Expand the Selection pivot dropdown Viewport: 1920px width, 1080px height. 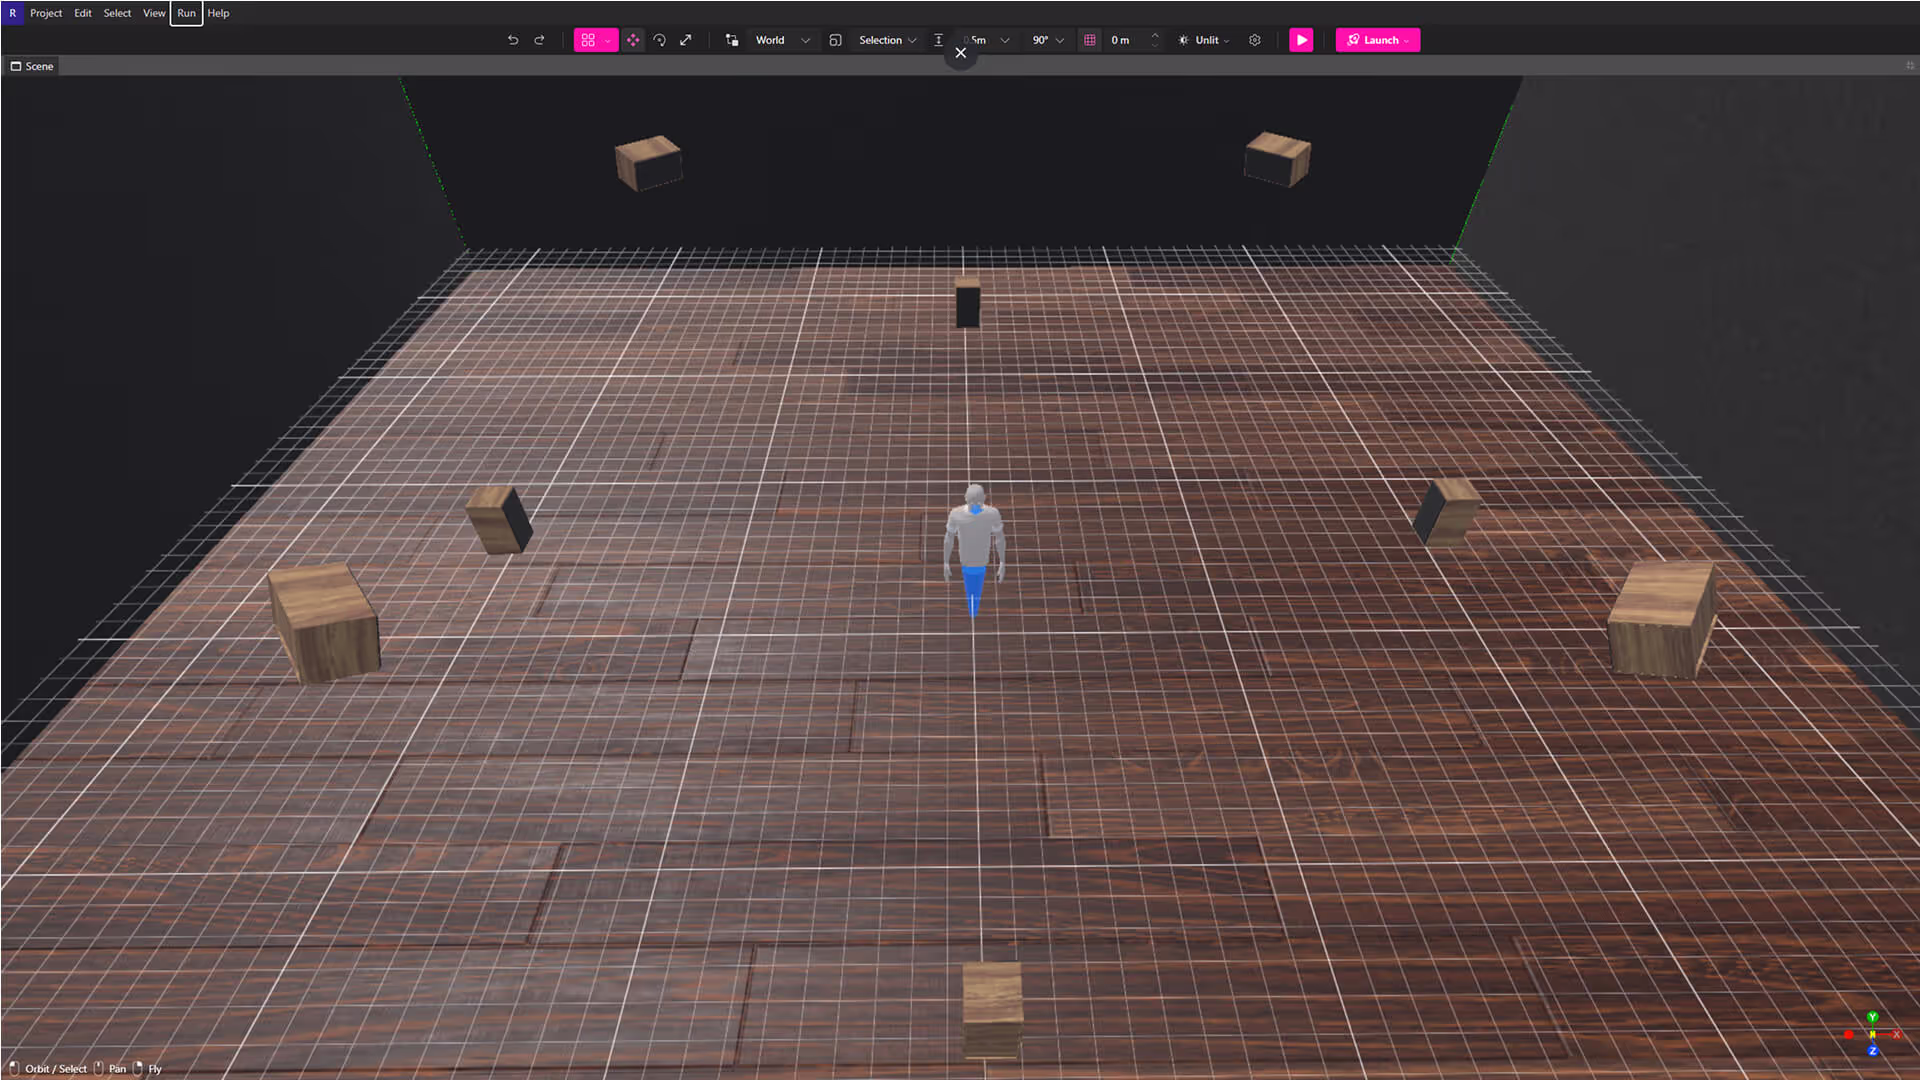click(x=886, y=40)
